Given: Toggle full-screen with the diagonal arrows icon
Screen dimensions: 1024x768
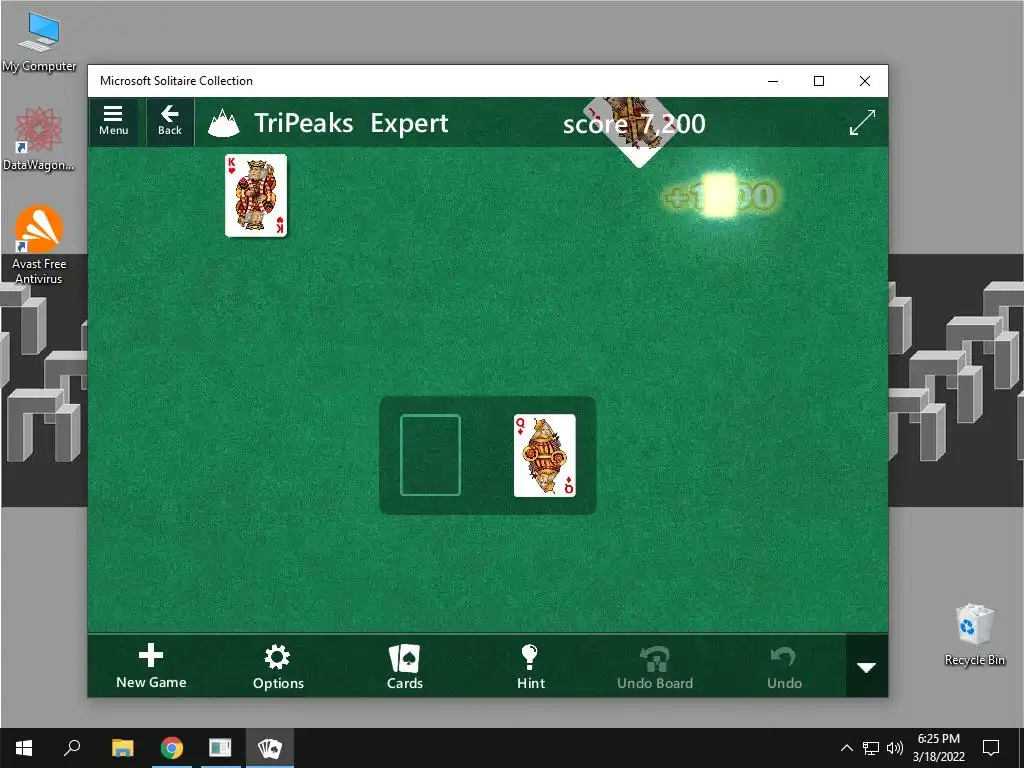Looking at the screenshot, I should [x=862, y=122].
